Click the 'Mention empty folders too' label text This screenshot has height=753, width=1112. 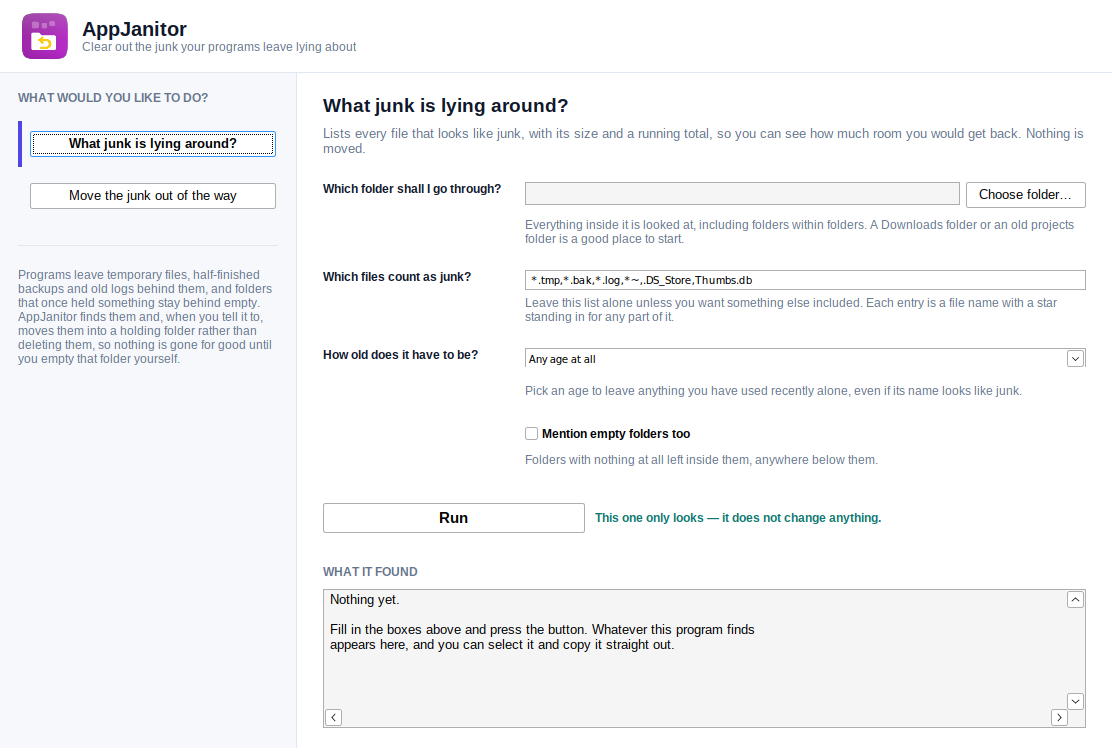tap(616, 434)
